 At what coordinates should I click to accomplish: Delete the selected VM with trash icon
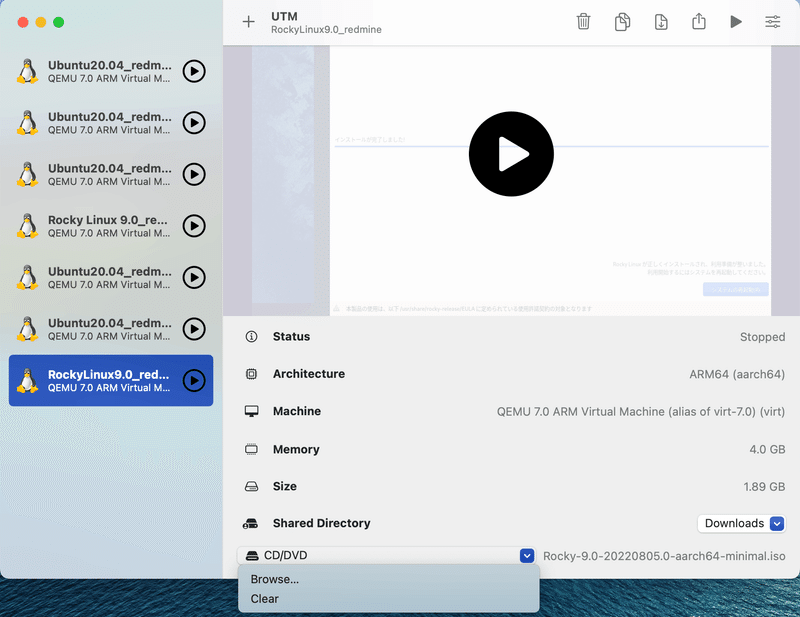coord(583,22)
